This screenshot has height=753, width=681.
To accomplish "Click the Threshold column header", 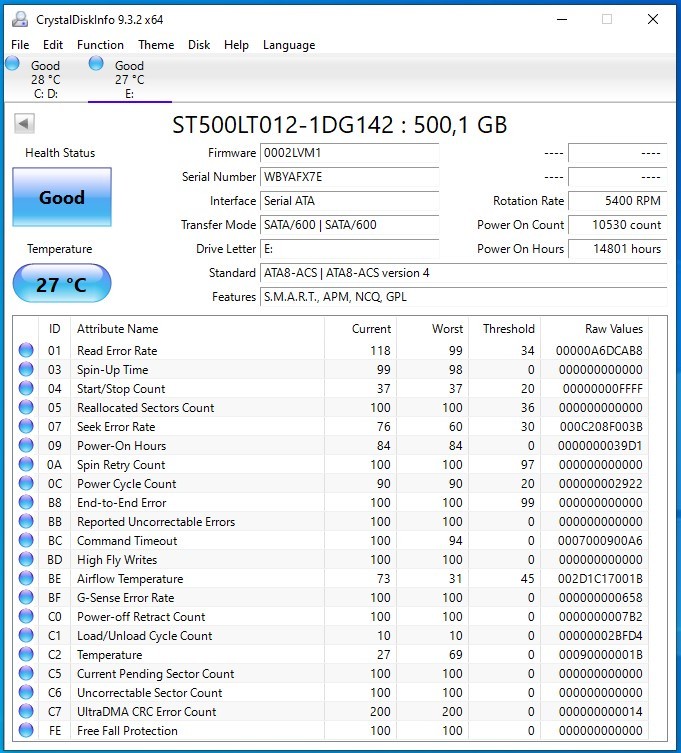I will (x=505, y=328).
